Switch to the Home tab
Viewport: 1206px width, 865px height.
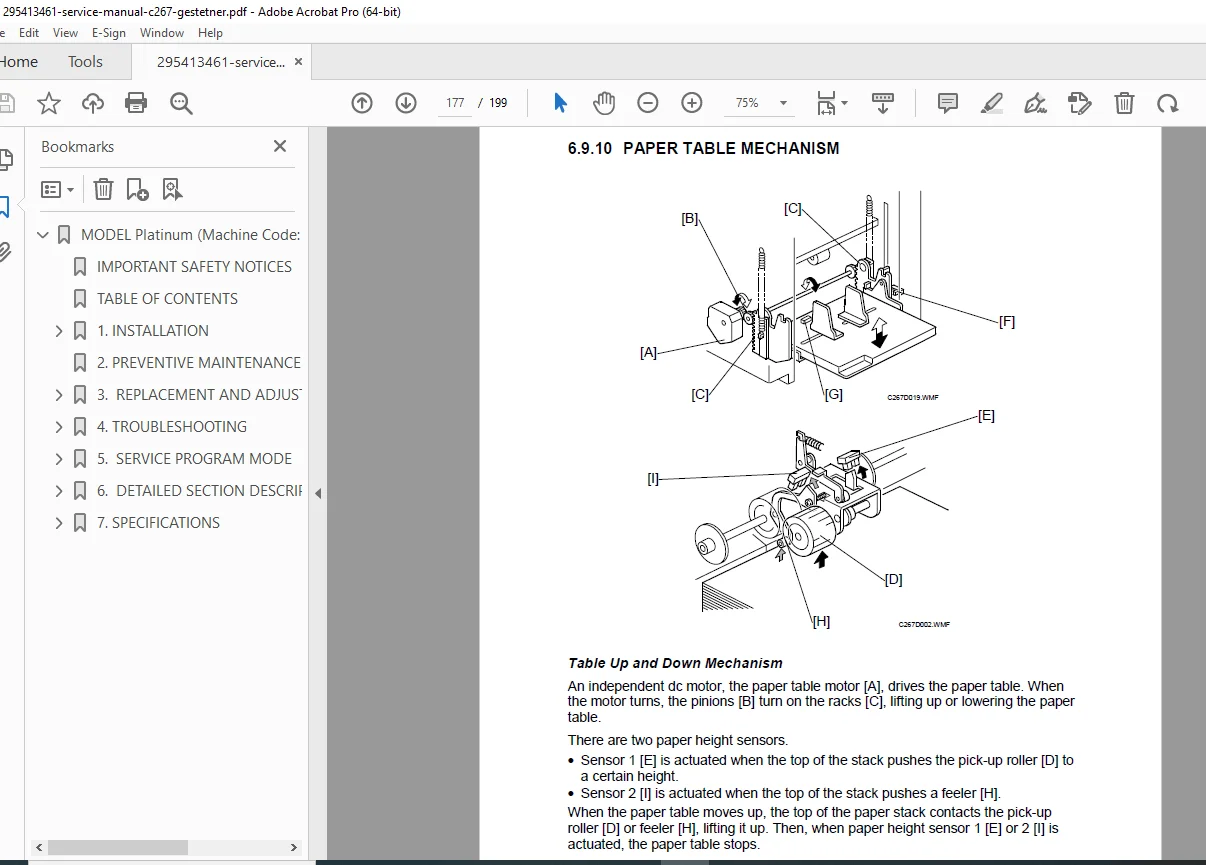pos(18,62)
